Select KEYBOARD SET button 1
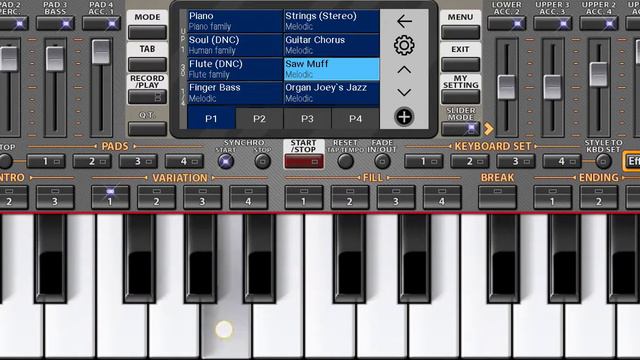This screenshot has height=360, width=640. (x=424, y=162)
